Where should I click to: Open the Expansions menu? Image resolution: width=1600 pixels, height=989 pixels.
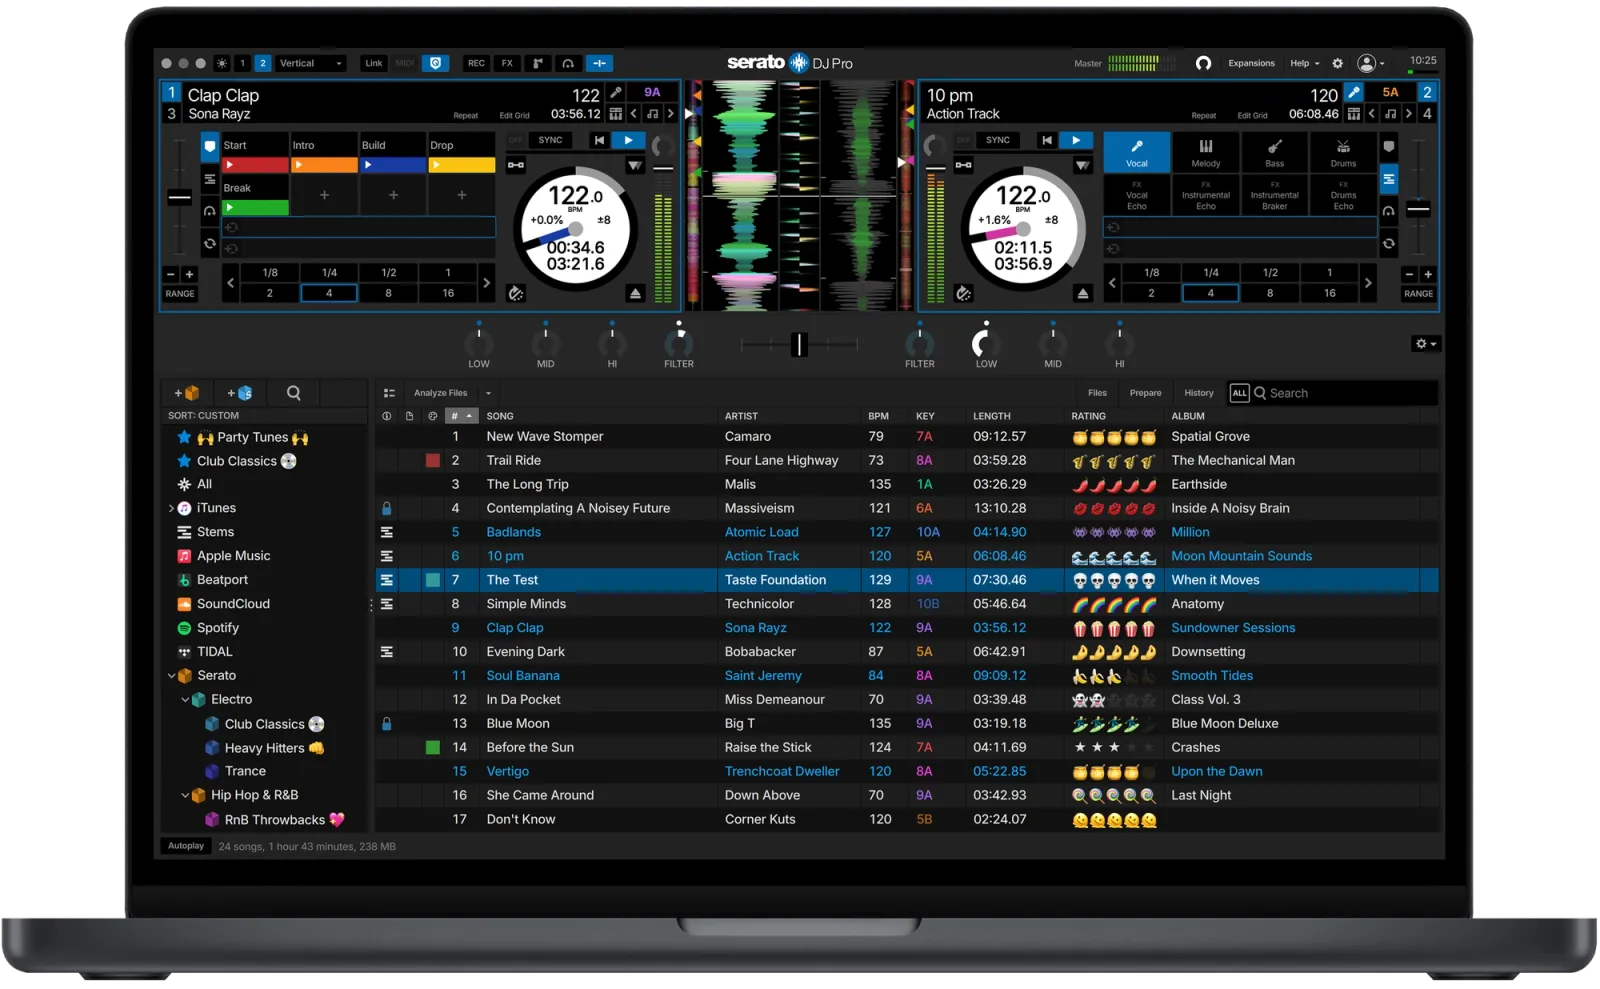(1251, 63)
